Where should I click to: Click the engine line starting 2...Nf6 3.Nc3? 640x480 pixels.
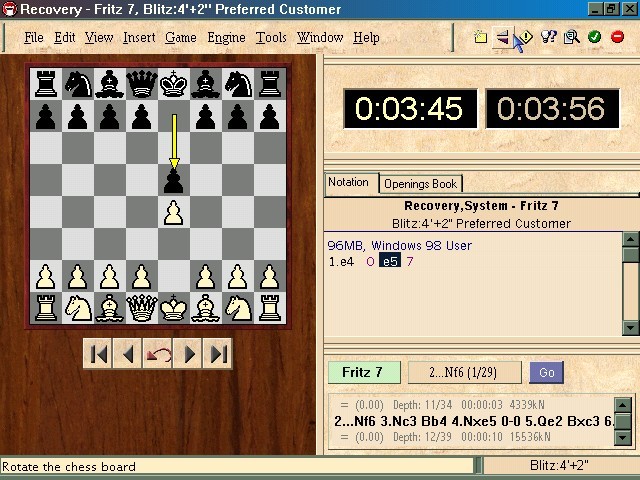(473, 421)
